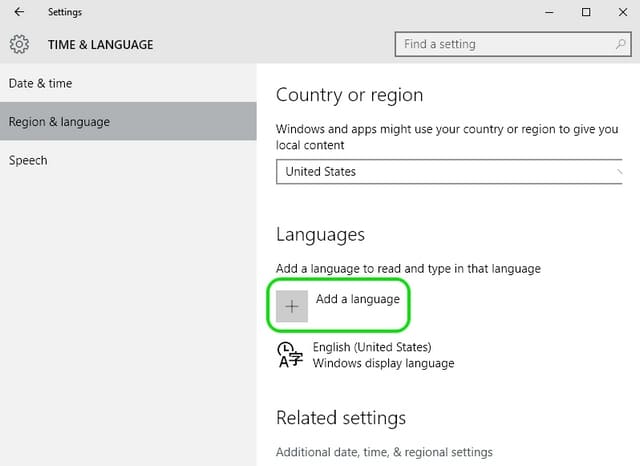
Task: Click the TIME & LANGUAGE header title
Action: [x=101, y=44]
